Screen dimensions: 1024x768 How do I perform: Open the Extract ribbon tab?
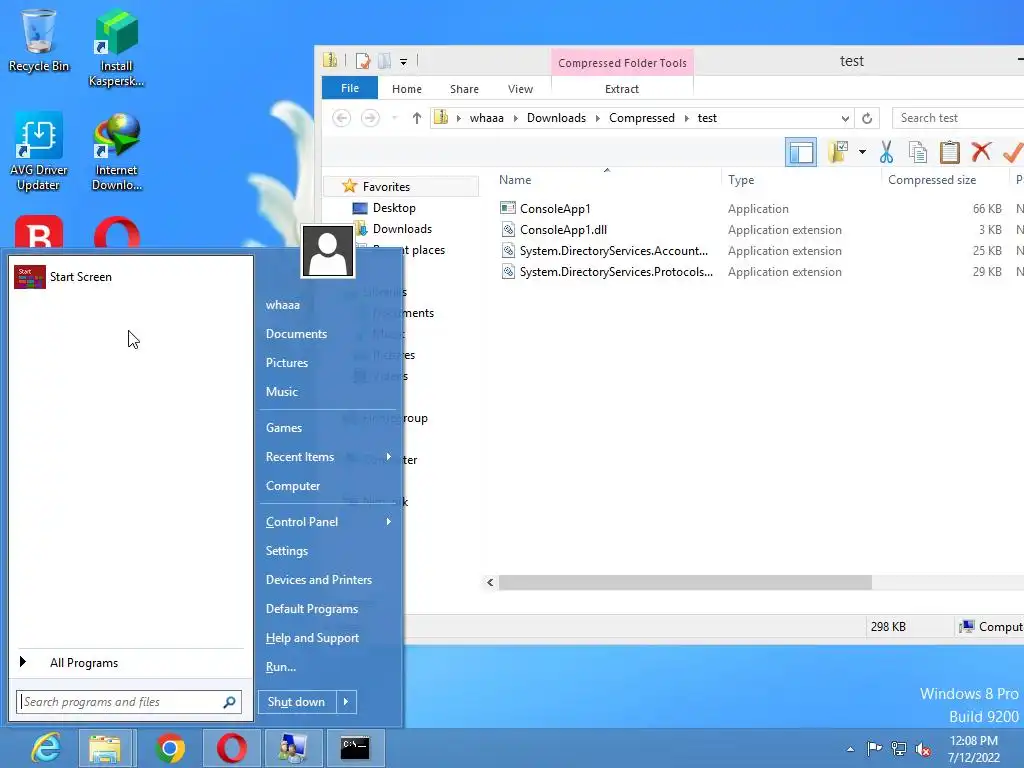[622, 89]
